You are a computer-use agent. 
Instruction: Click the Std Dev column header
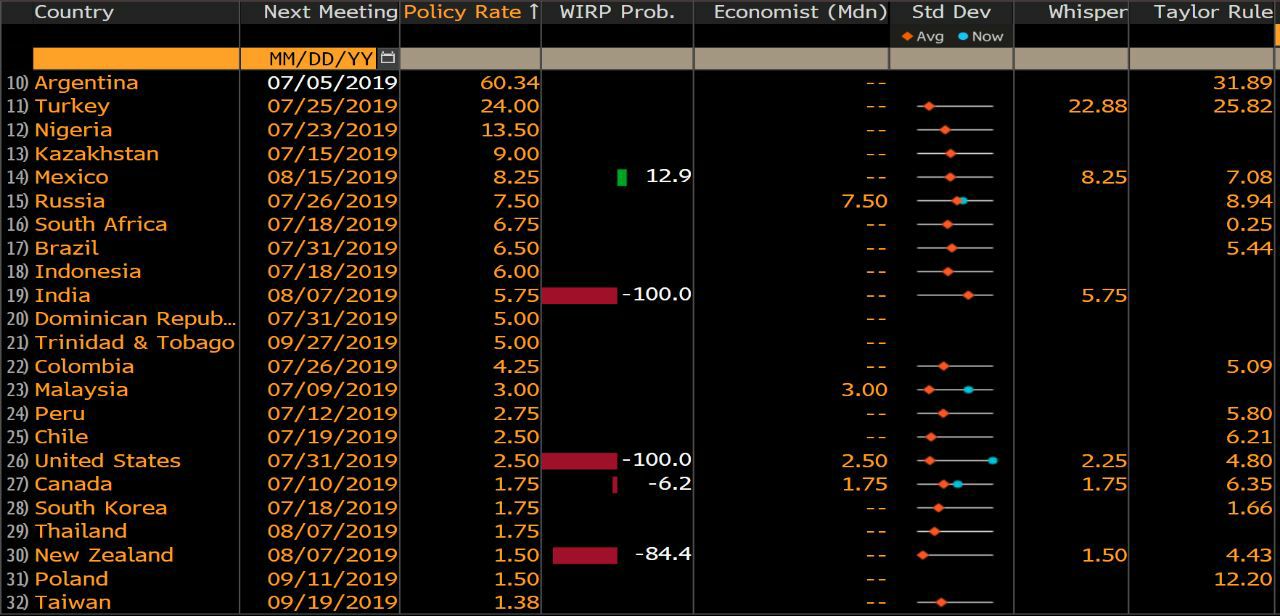pos(950,12)
